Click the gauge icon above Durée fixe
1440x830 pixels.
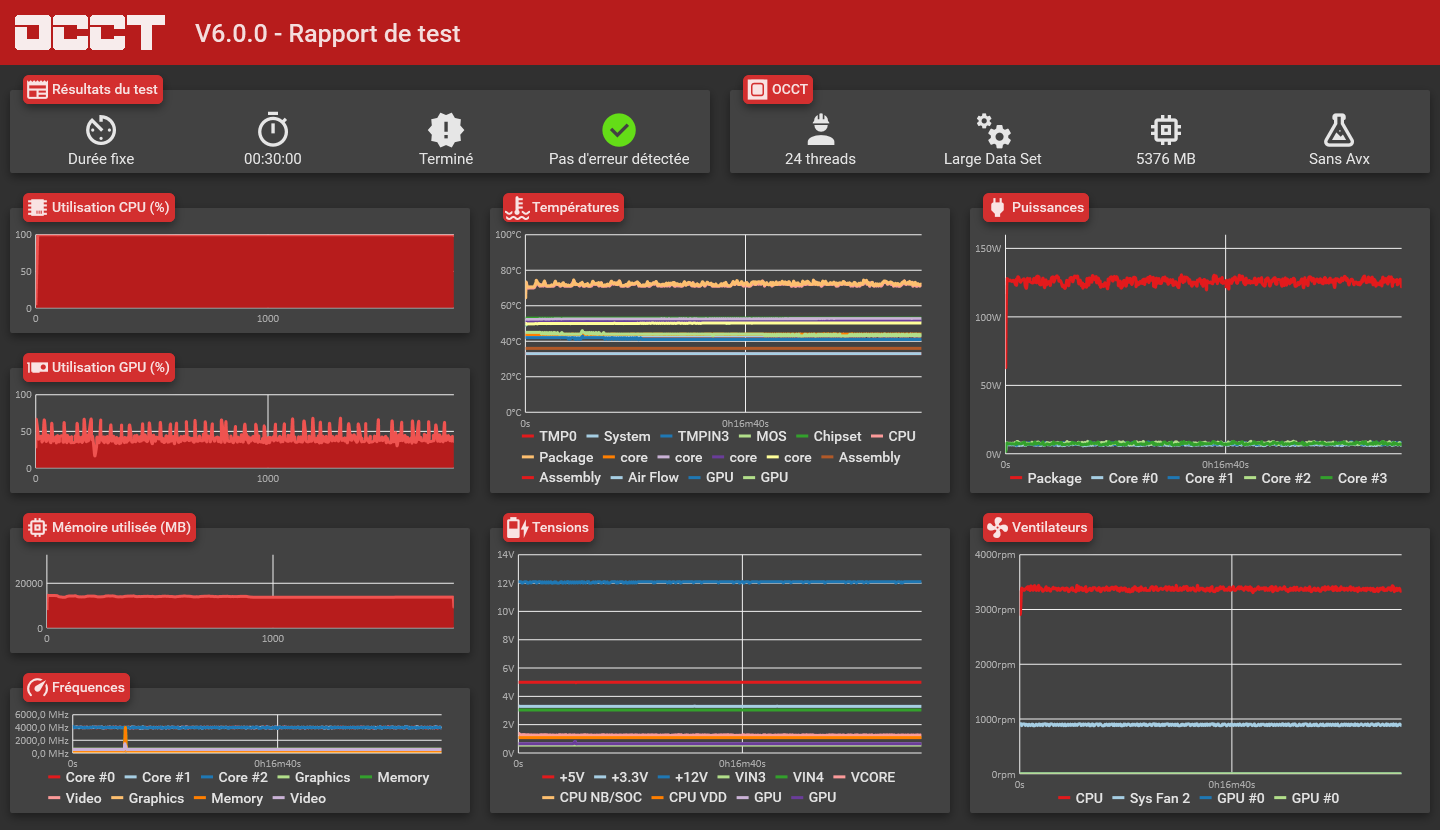[101, 129]
